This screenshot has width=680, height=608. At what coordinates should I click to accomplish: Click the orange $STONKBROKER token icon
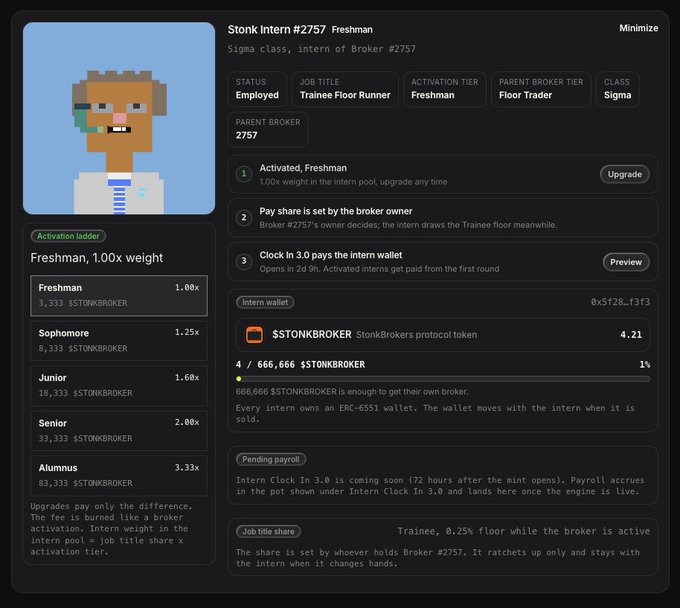(x=255, y=335)
